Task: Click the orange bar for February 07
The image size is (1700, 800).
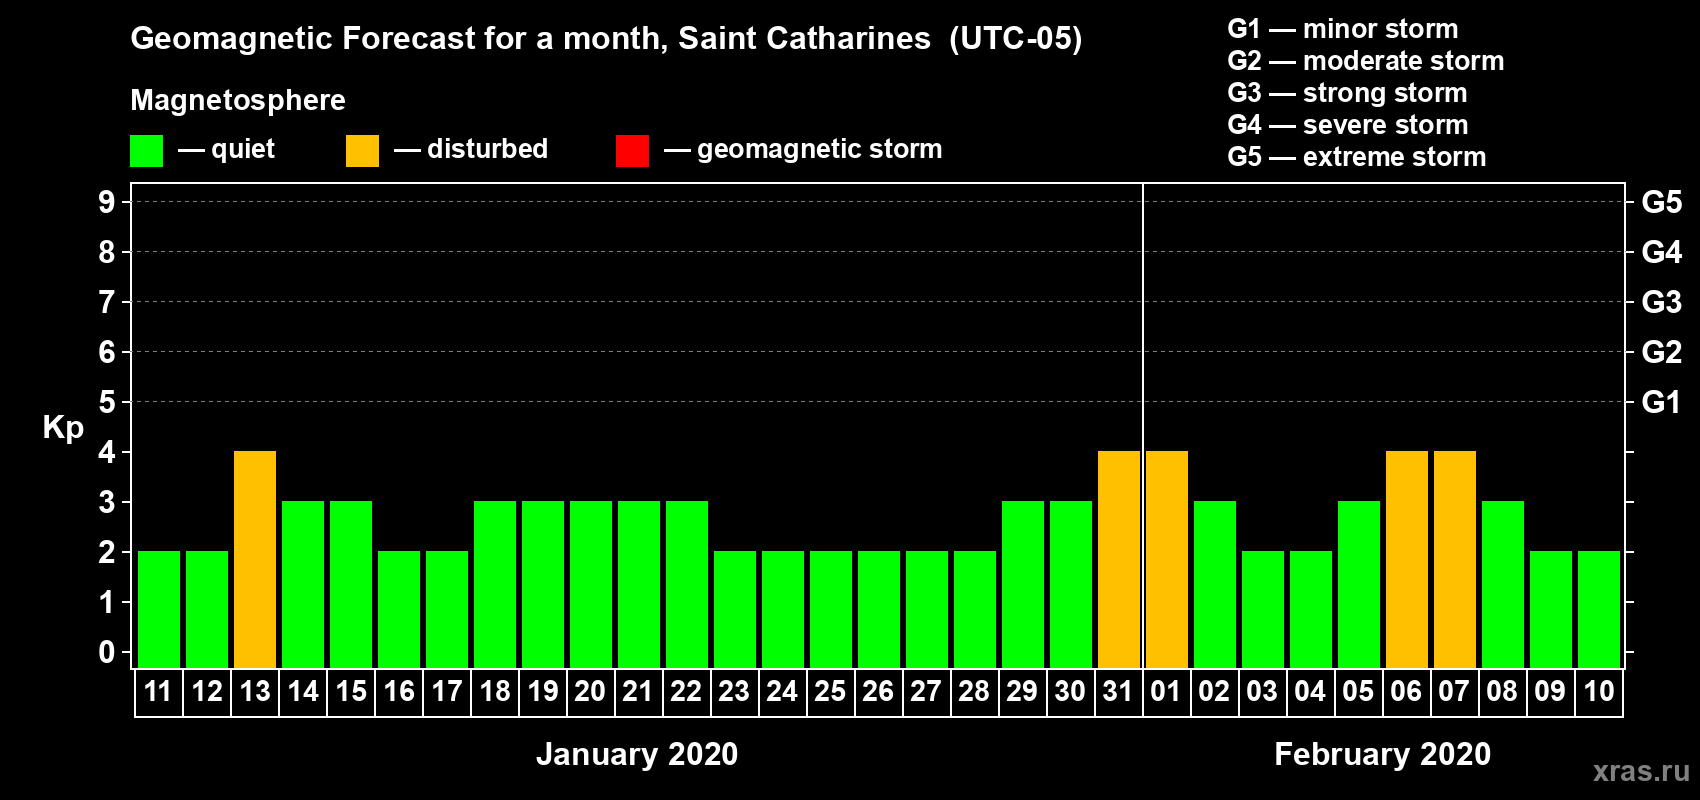Action: (1455, 560)
